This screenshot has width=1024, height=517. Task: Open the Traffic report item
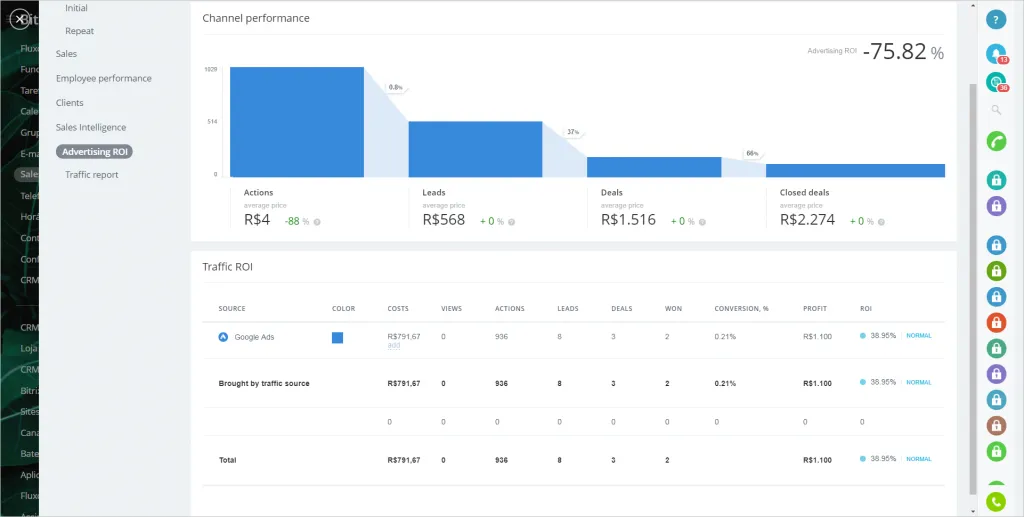coord(91,175)
